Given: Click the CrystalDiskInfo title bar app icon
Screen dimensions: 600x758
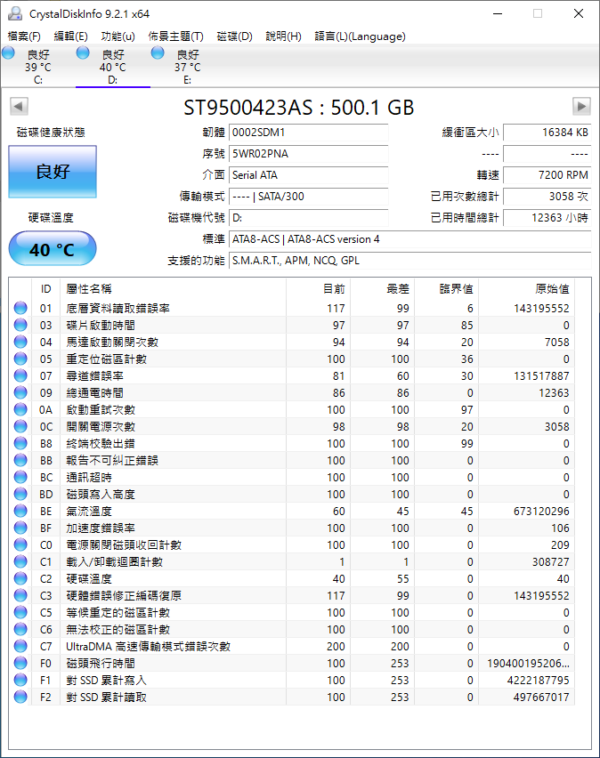Looking at the screenshot, I should pyautogui.click(x=14, y=13).
